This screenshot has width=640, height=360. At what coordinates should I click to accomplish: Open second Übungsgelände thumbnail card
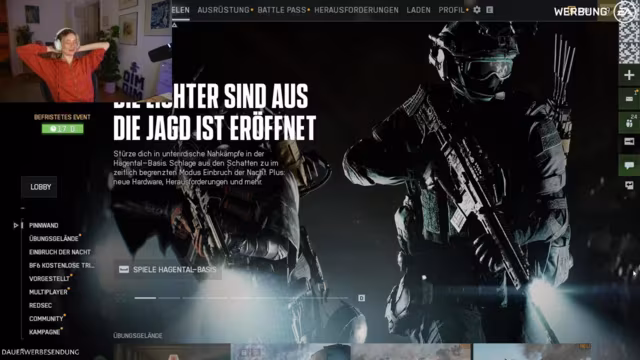(x=291, y=352)
